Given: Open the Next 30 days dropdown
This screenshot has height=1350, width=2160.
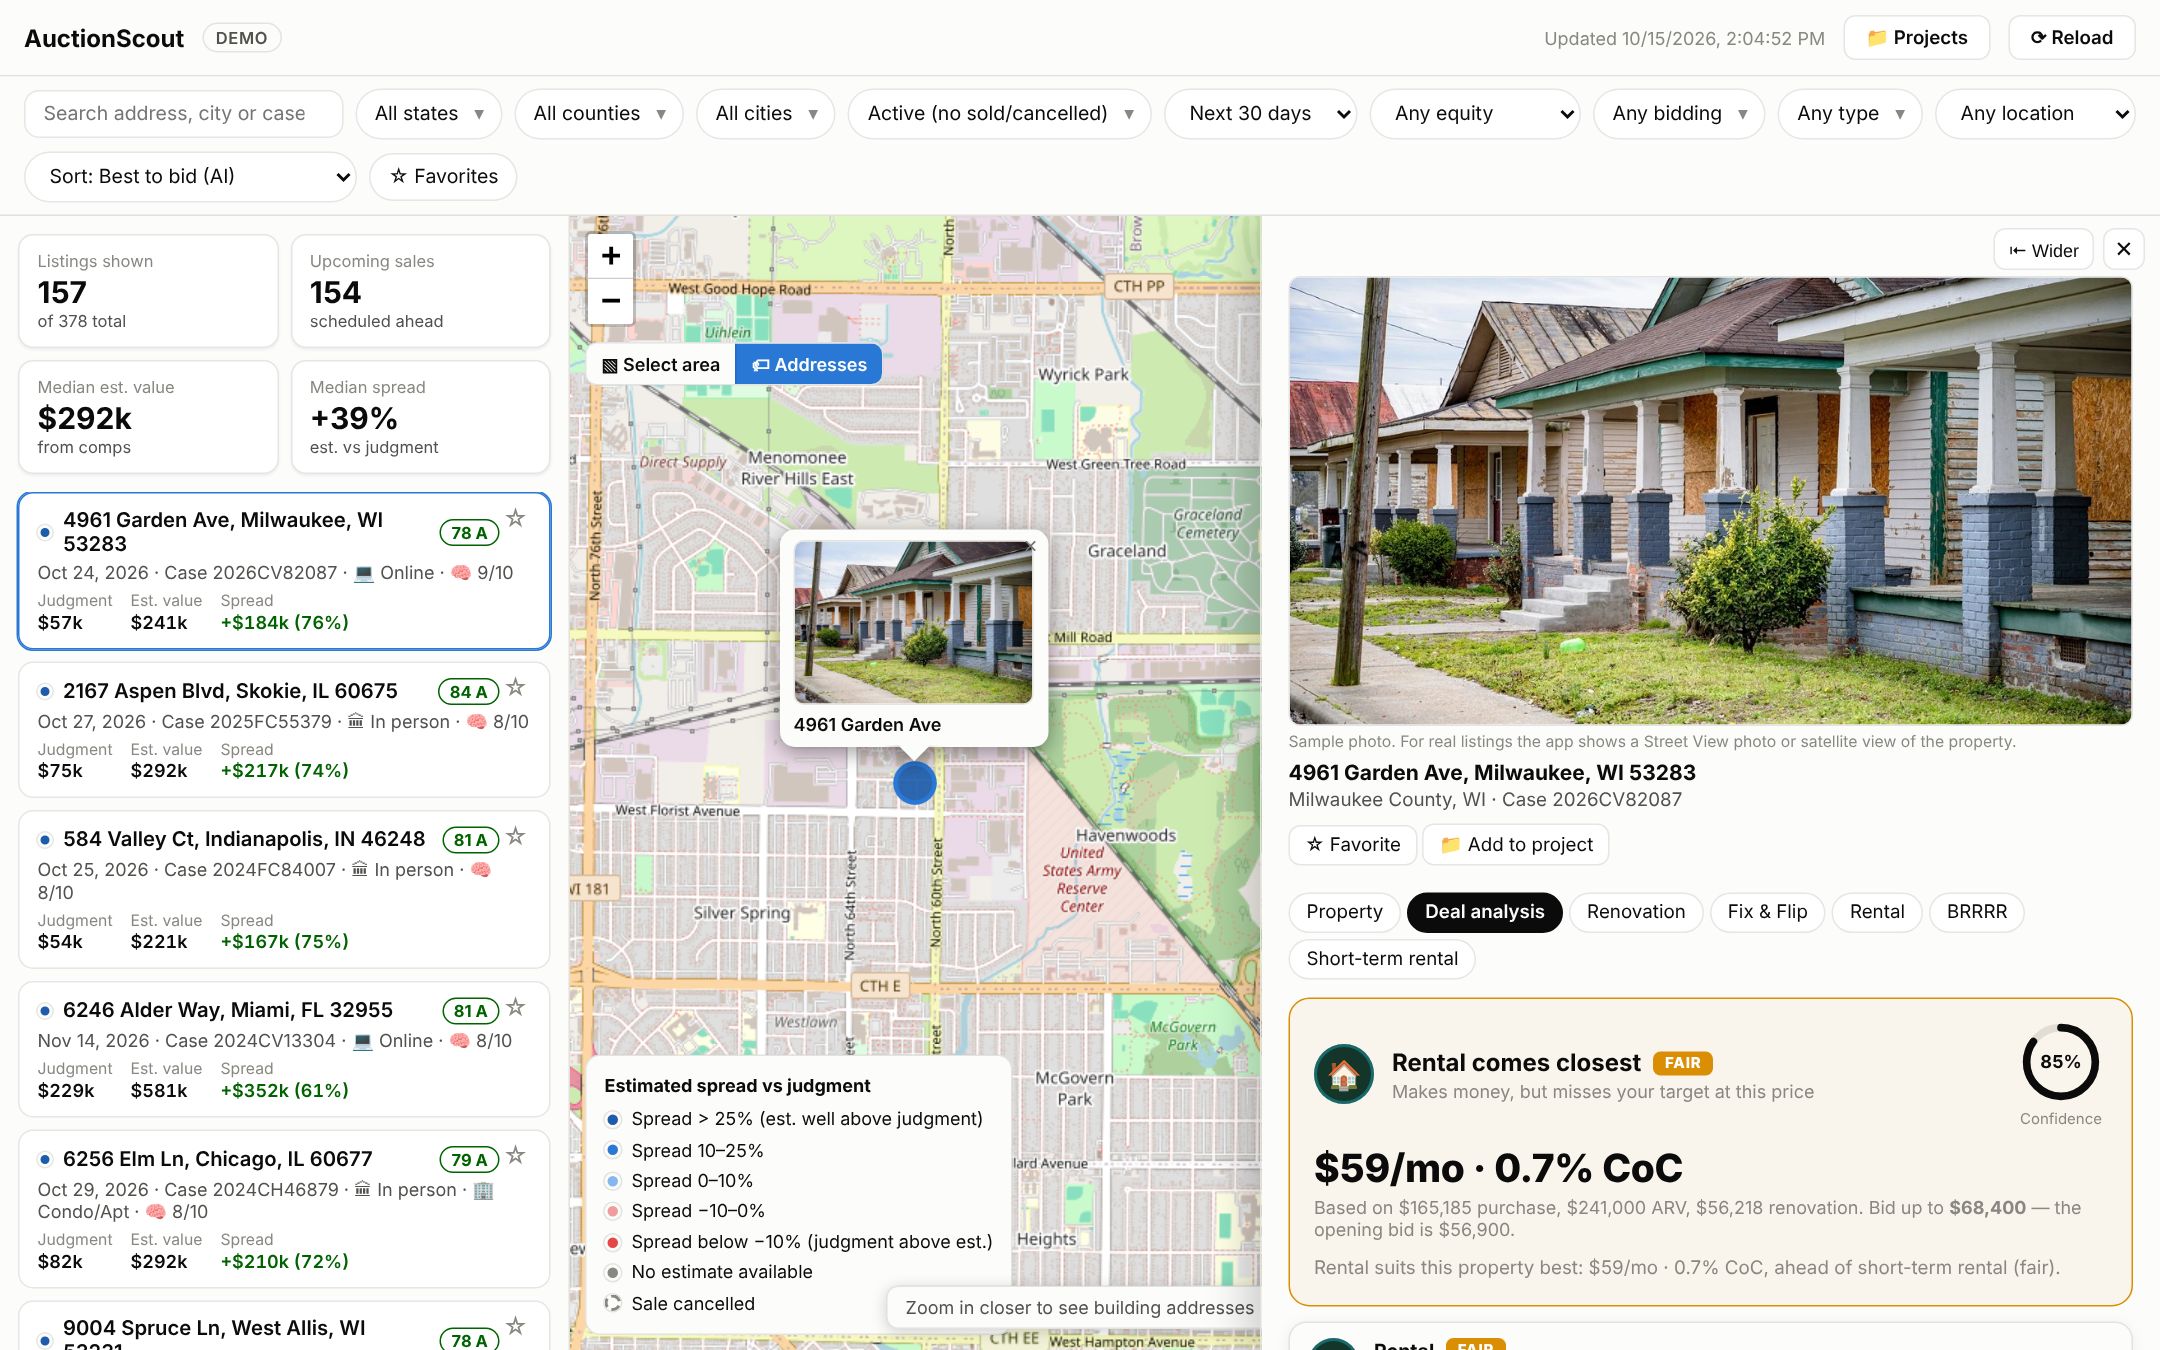Looking at the screenshot, I should pyautogui.click(x=1261, y=114).
